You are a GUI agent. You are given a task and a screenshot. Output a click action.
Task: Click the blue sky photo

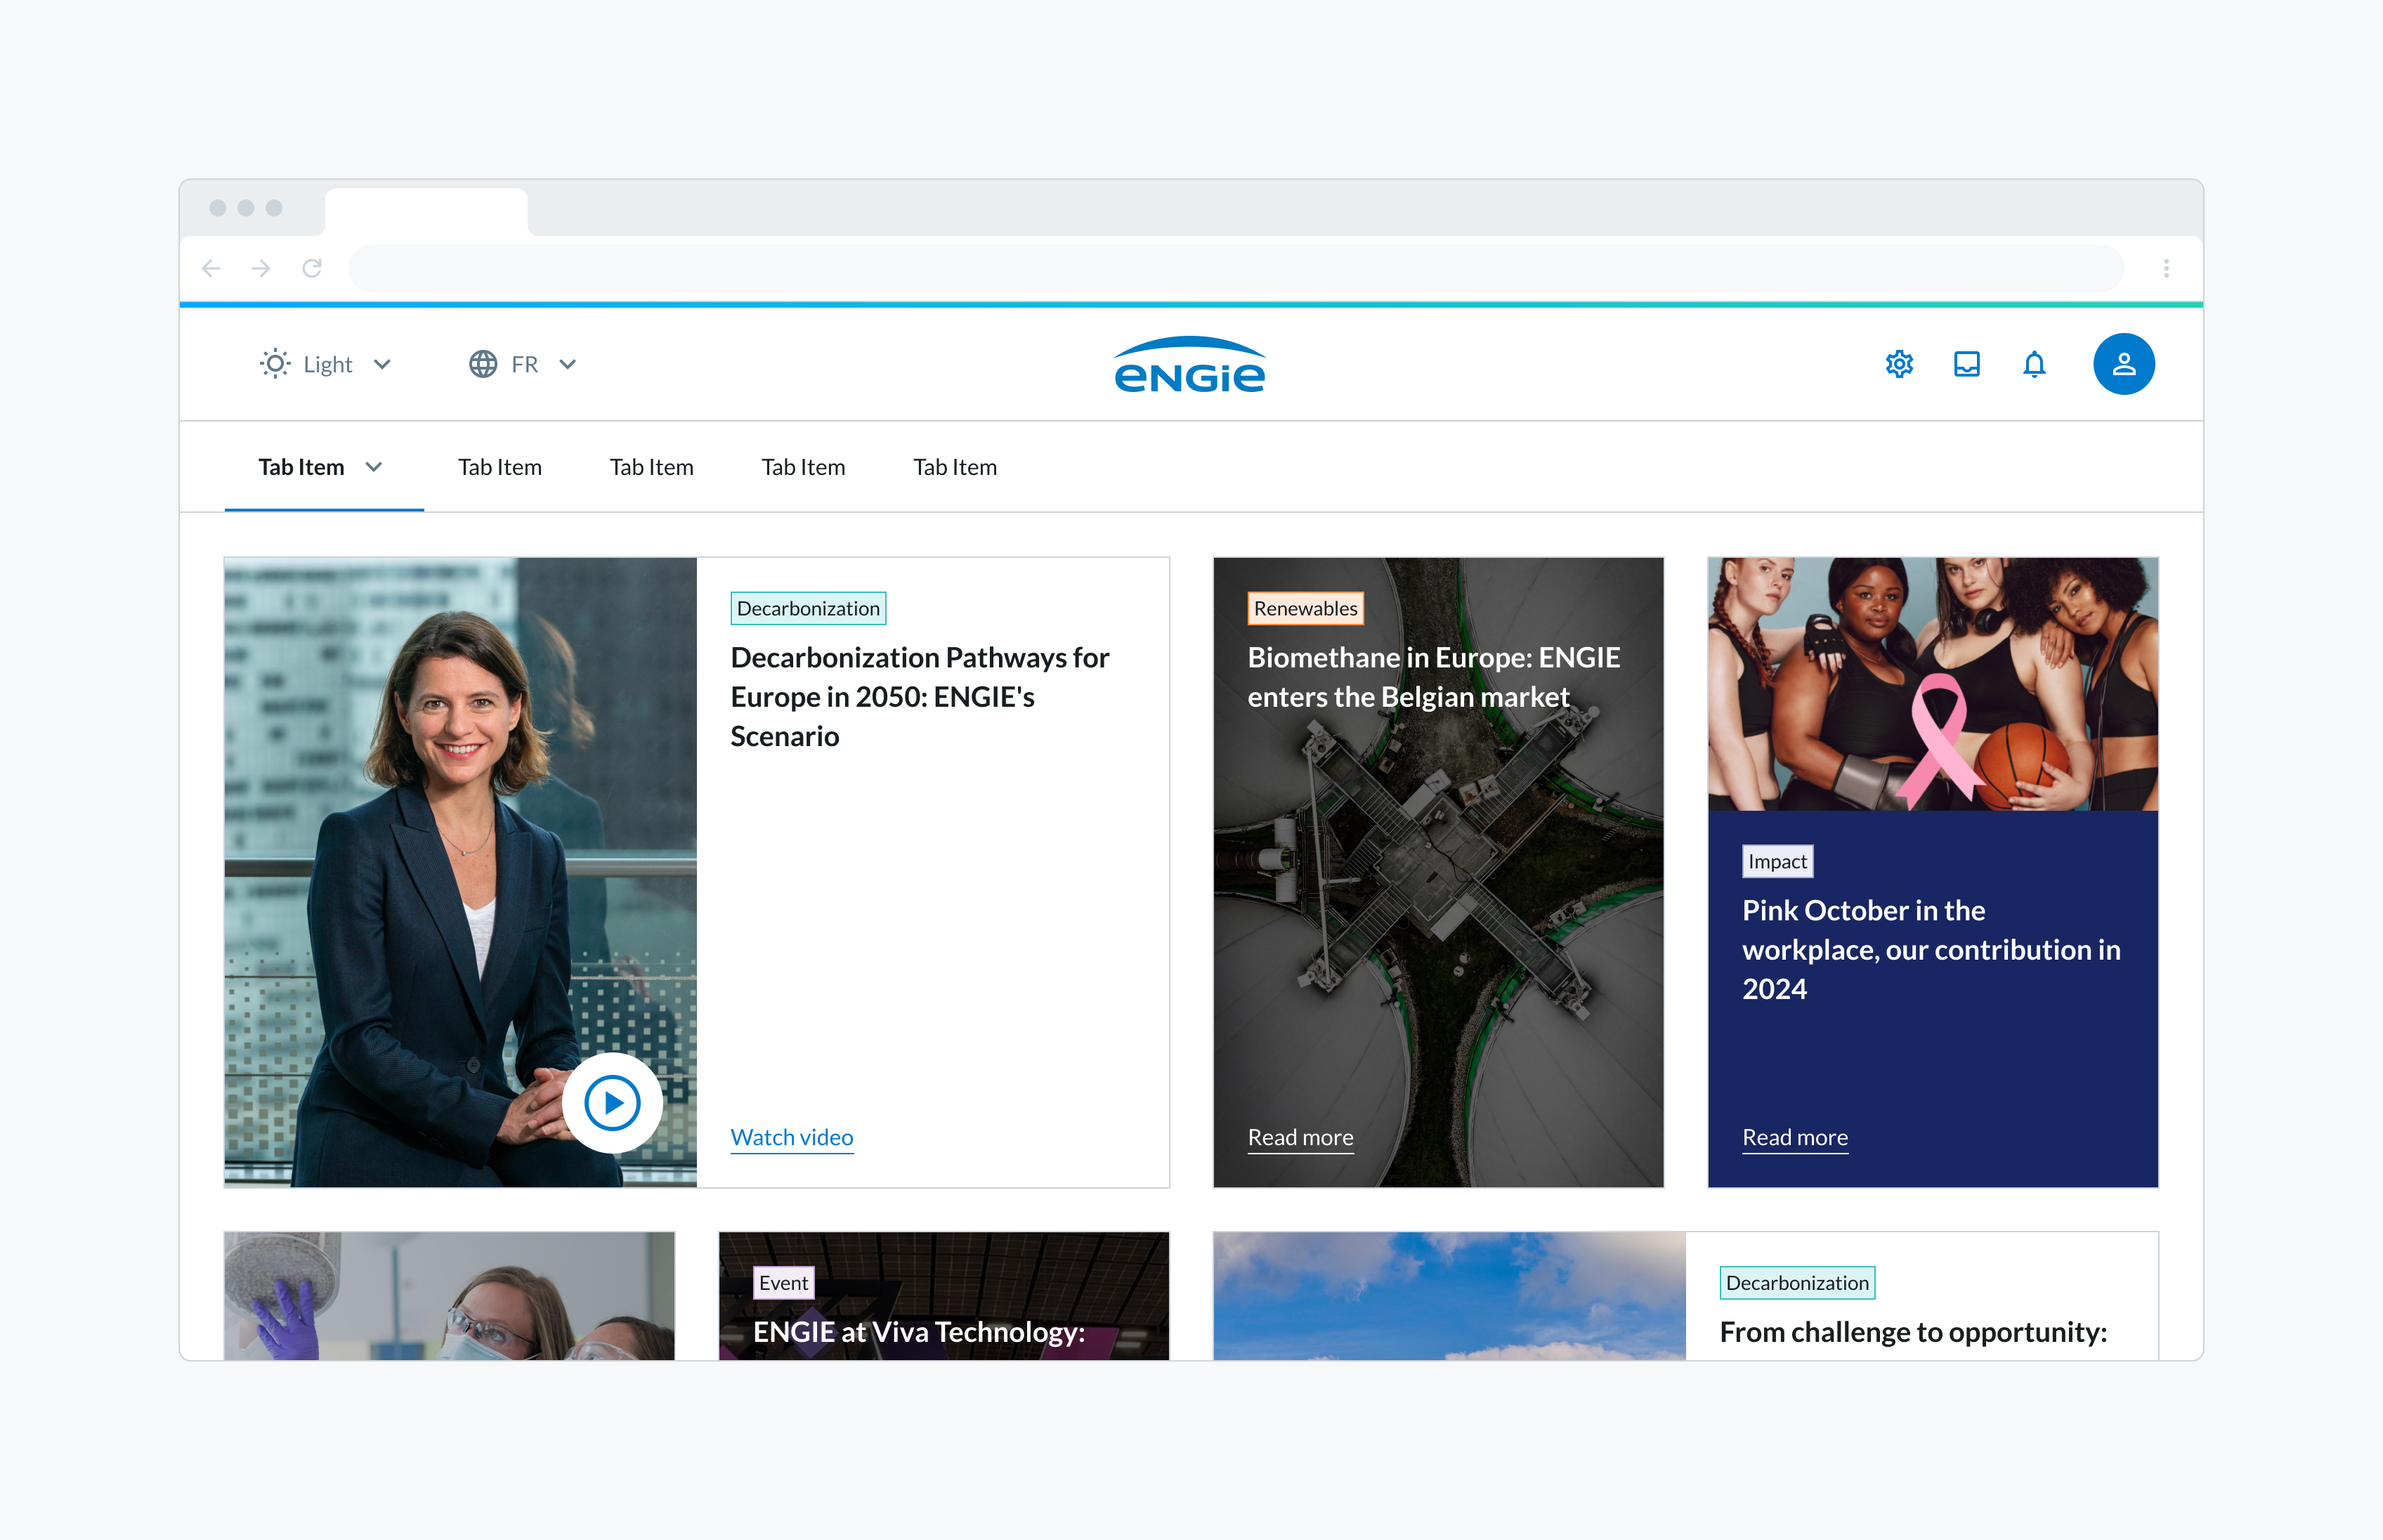click(1450, 1296)
